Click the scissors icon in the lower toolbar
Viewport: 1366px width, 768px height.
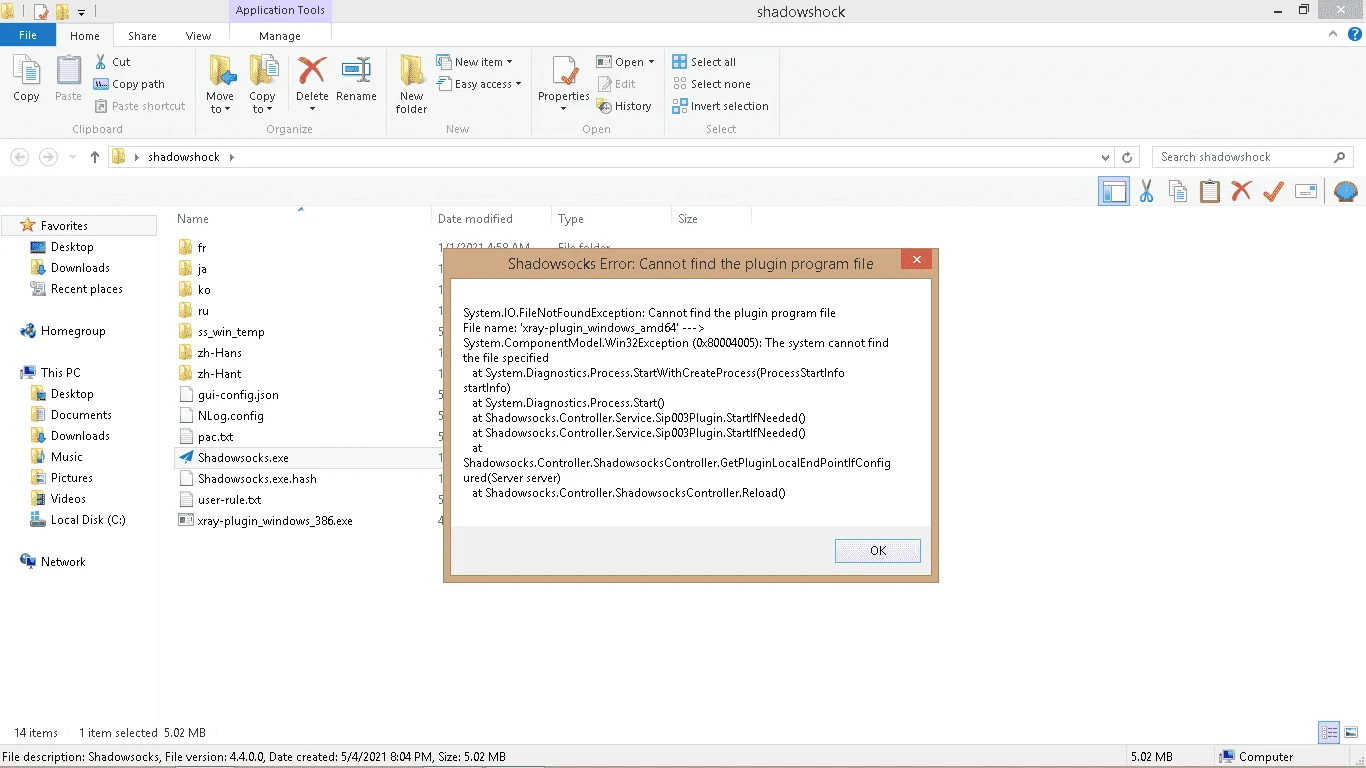click(x=1146, y=191)
